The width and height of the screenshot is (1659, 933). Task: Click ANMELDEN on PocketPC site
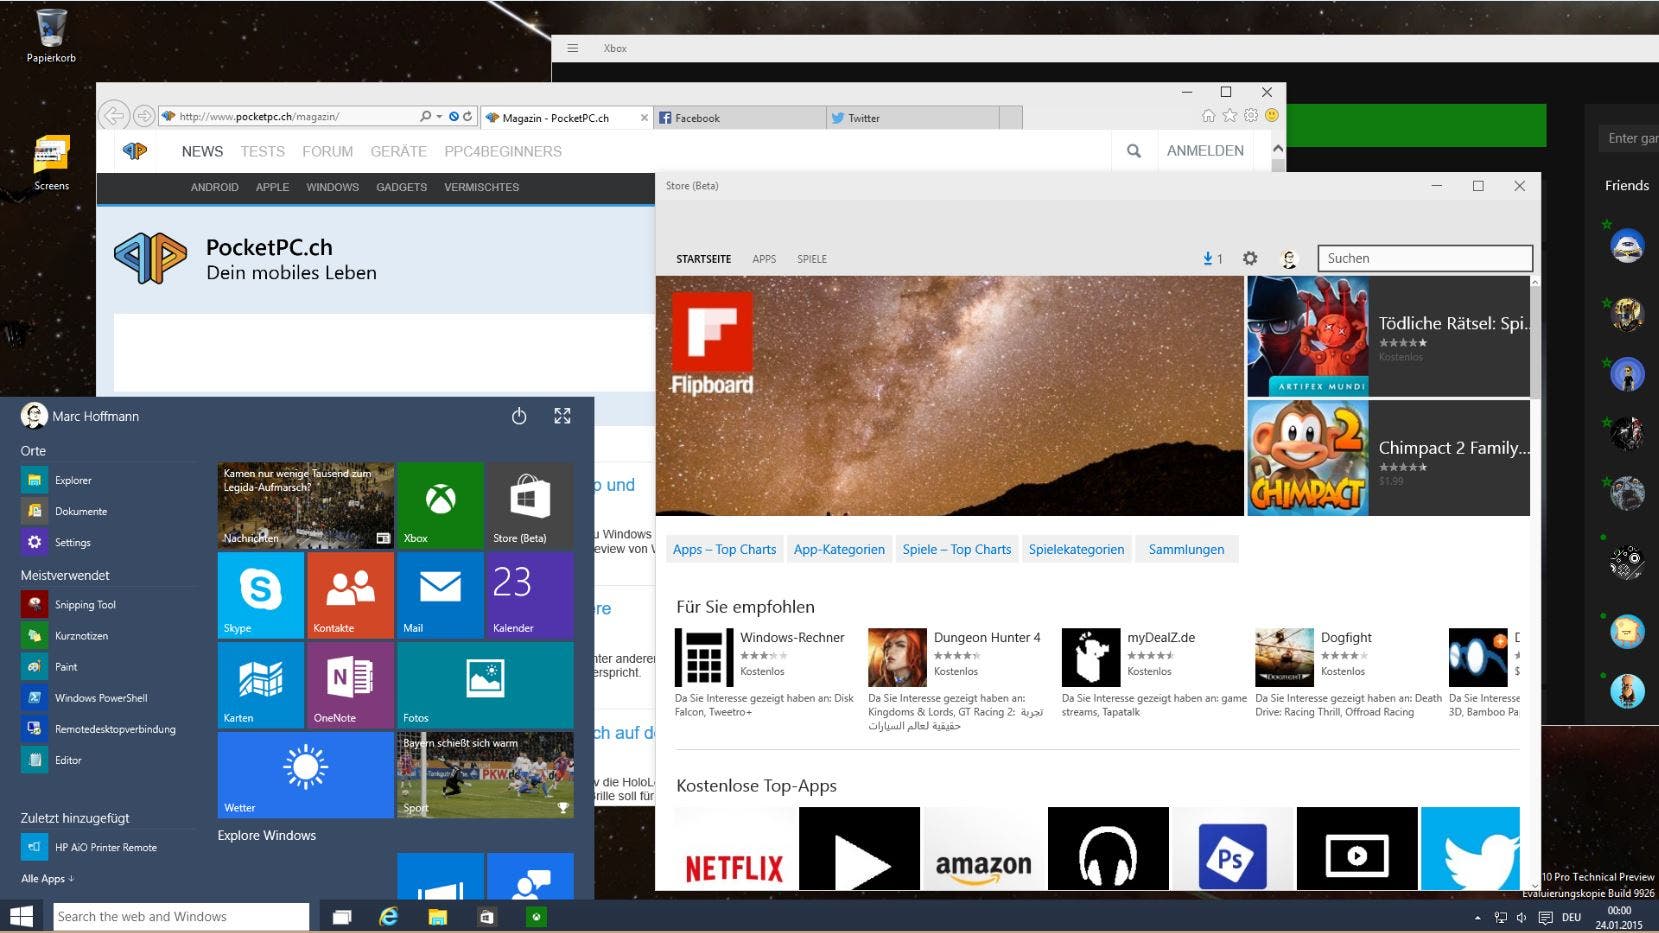pos(1205,151)
